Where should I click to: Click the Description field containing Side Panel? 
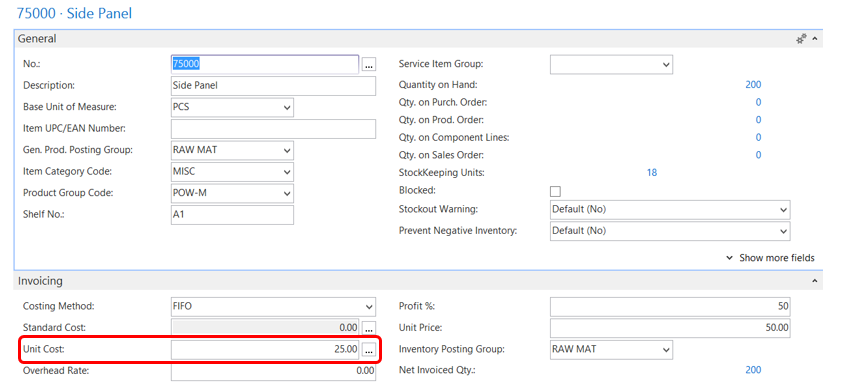coord(273,85)
